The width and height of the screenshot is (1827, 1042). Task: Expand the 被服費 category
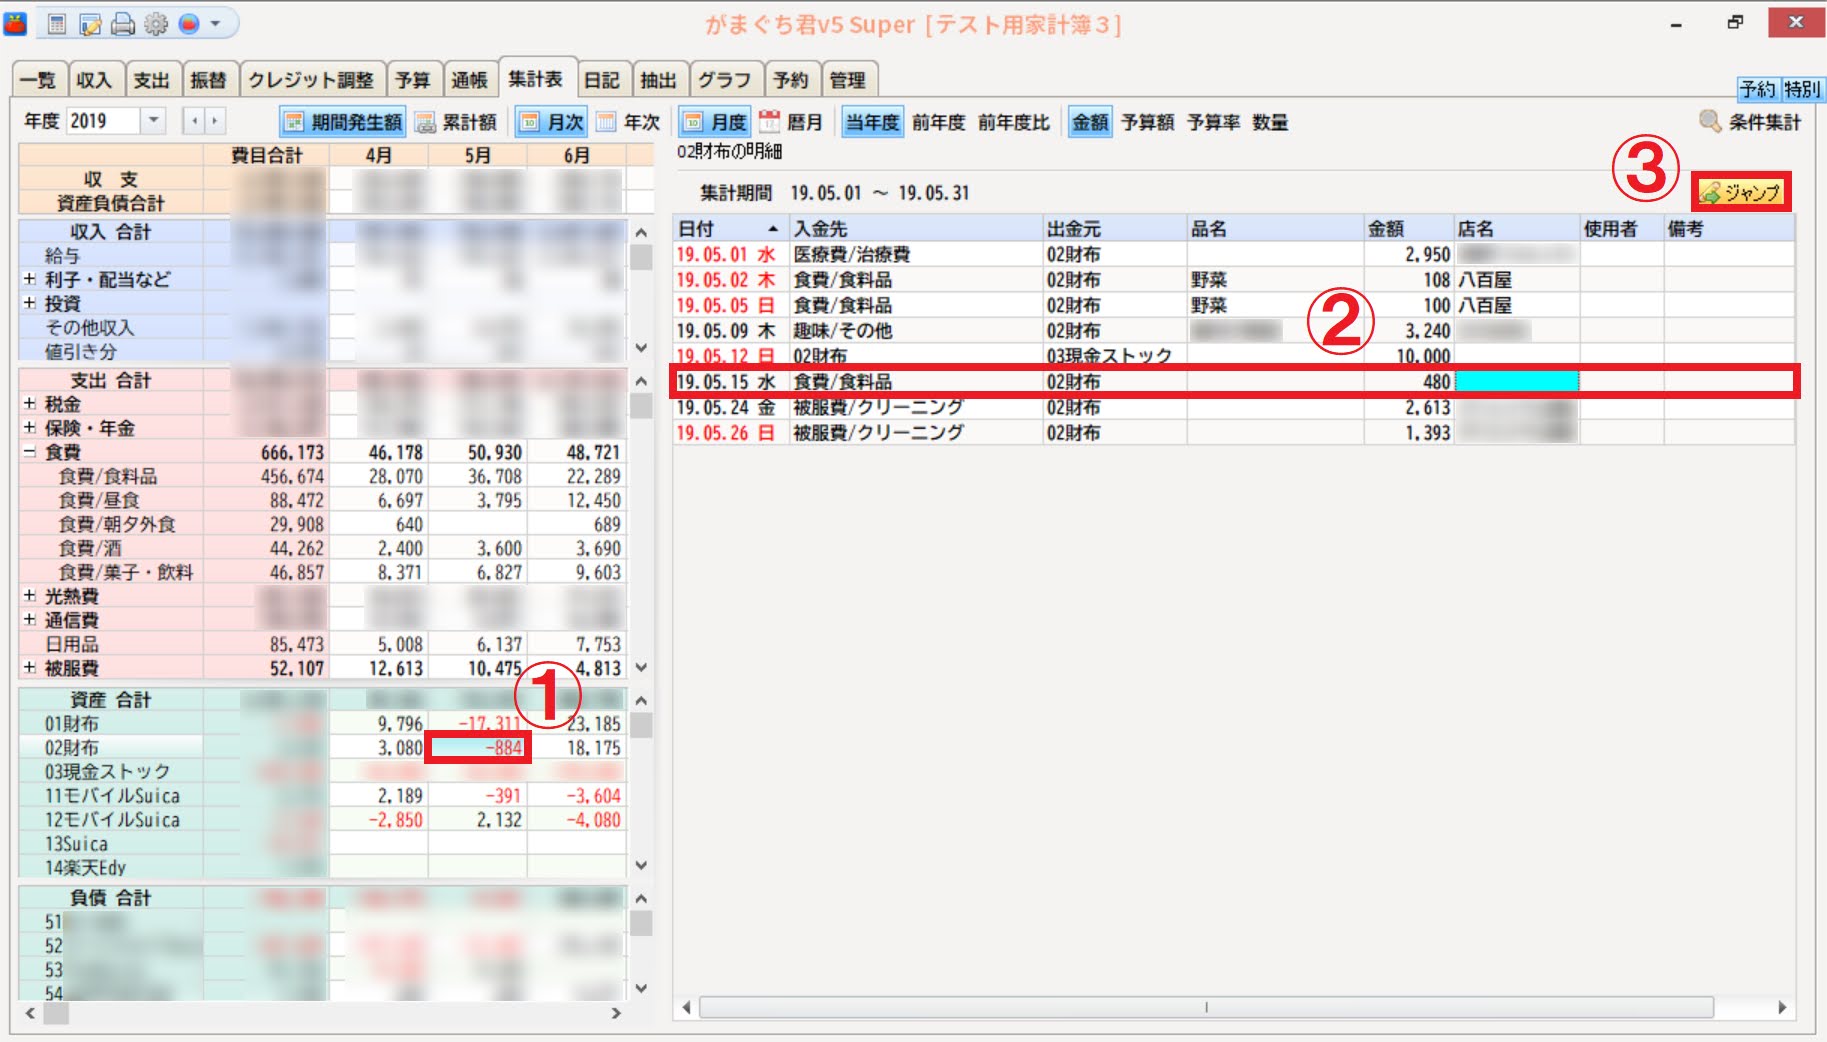[30, 668]
